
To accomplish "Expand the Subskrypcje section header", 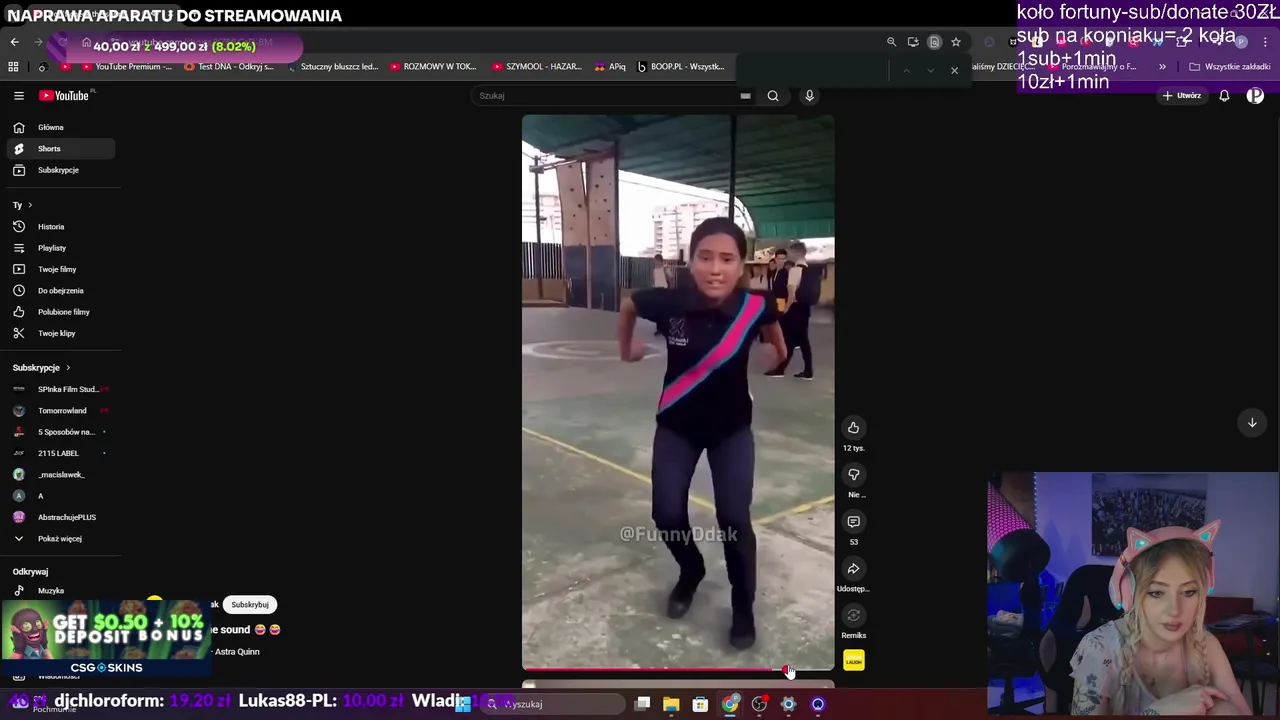I will pyautogui.click(x=41, y=368).
